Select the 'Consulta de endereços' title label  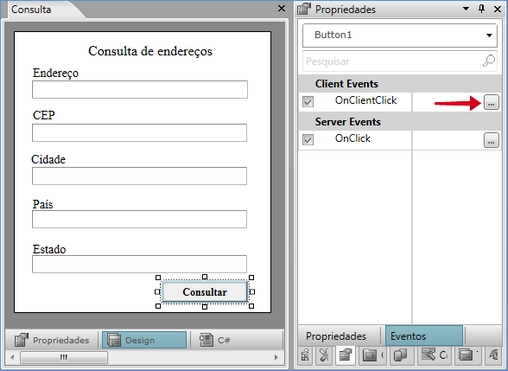point(150,51)
